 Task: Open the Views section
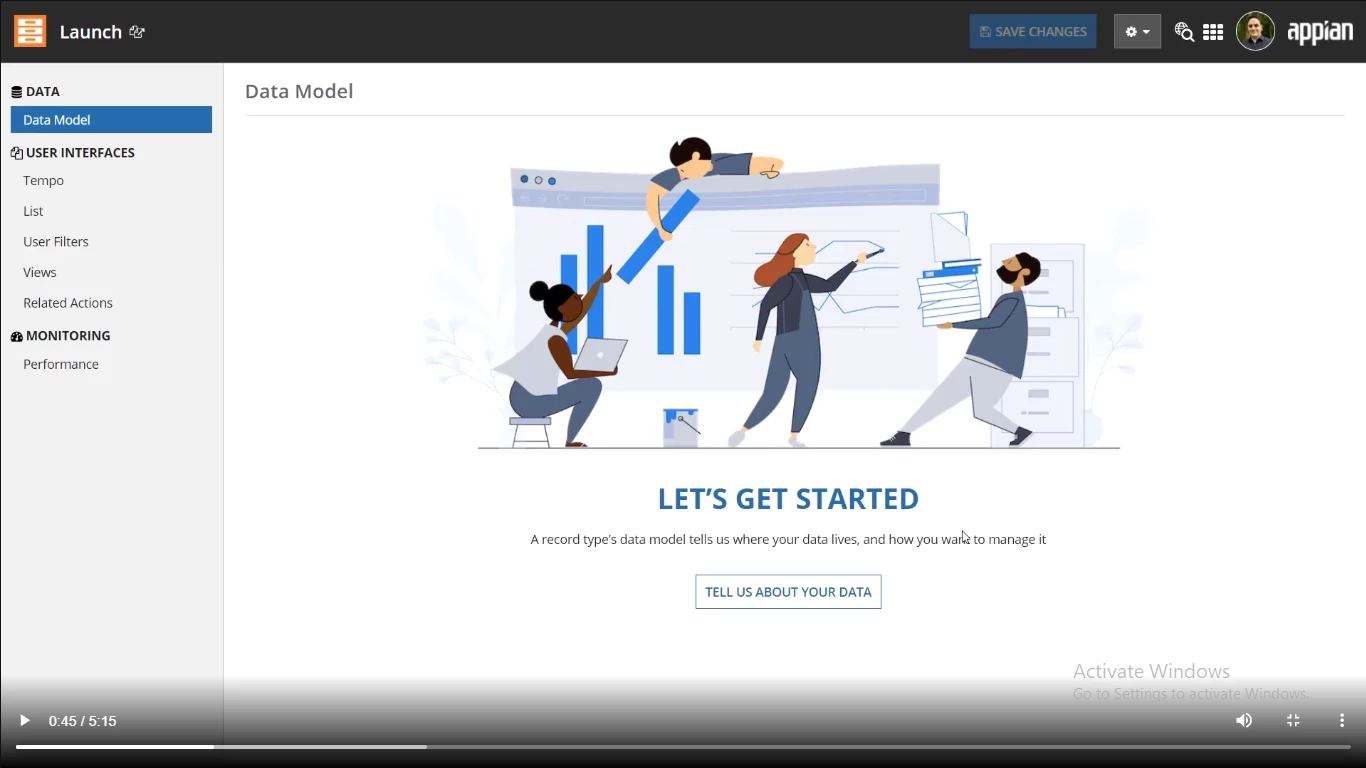(x=40, y=272)
